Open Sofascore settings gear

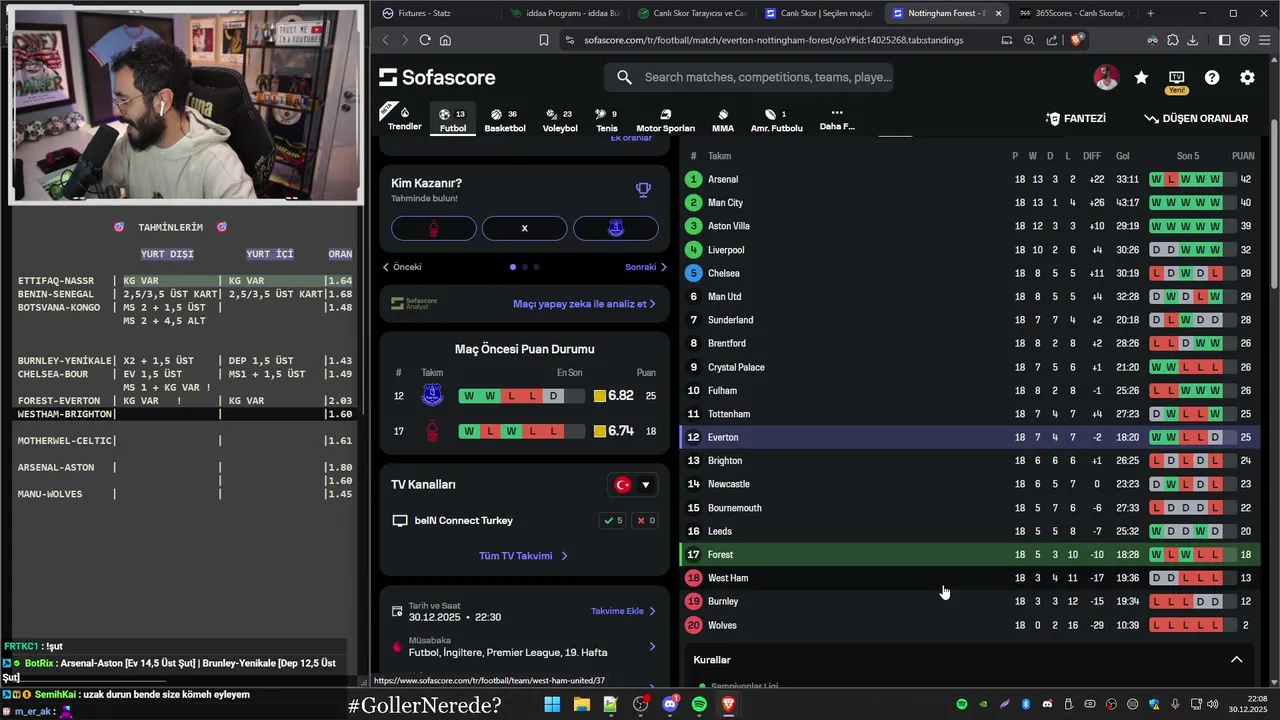(1247, 77)
